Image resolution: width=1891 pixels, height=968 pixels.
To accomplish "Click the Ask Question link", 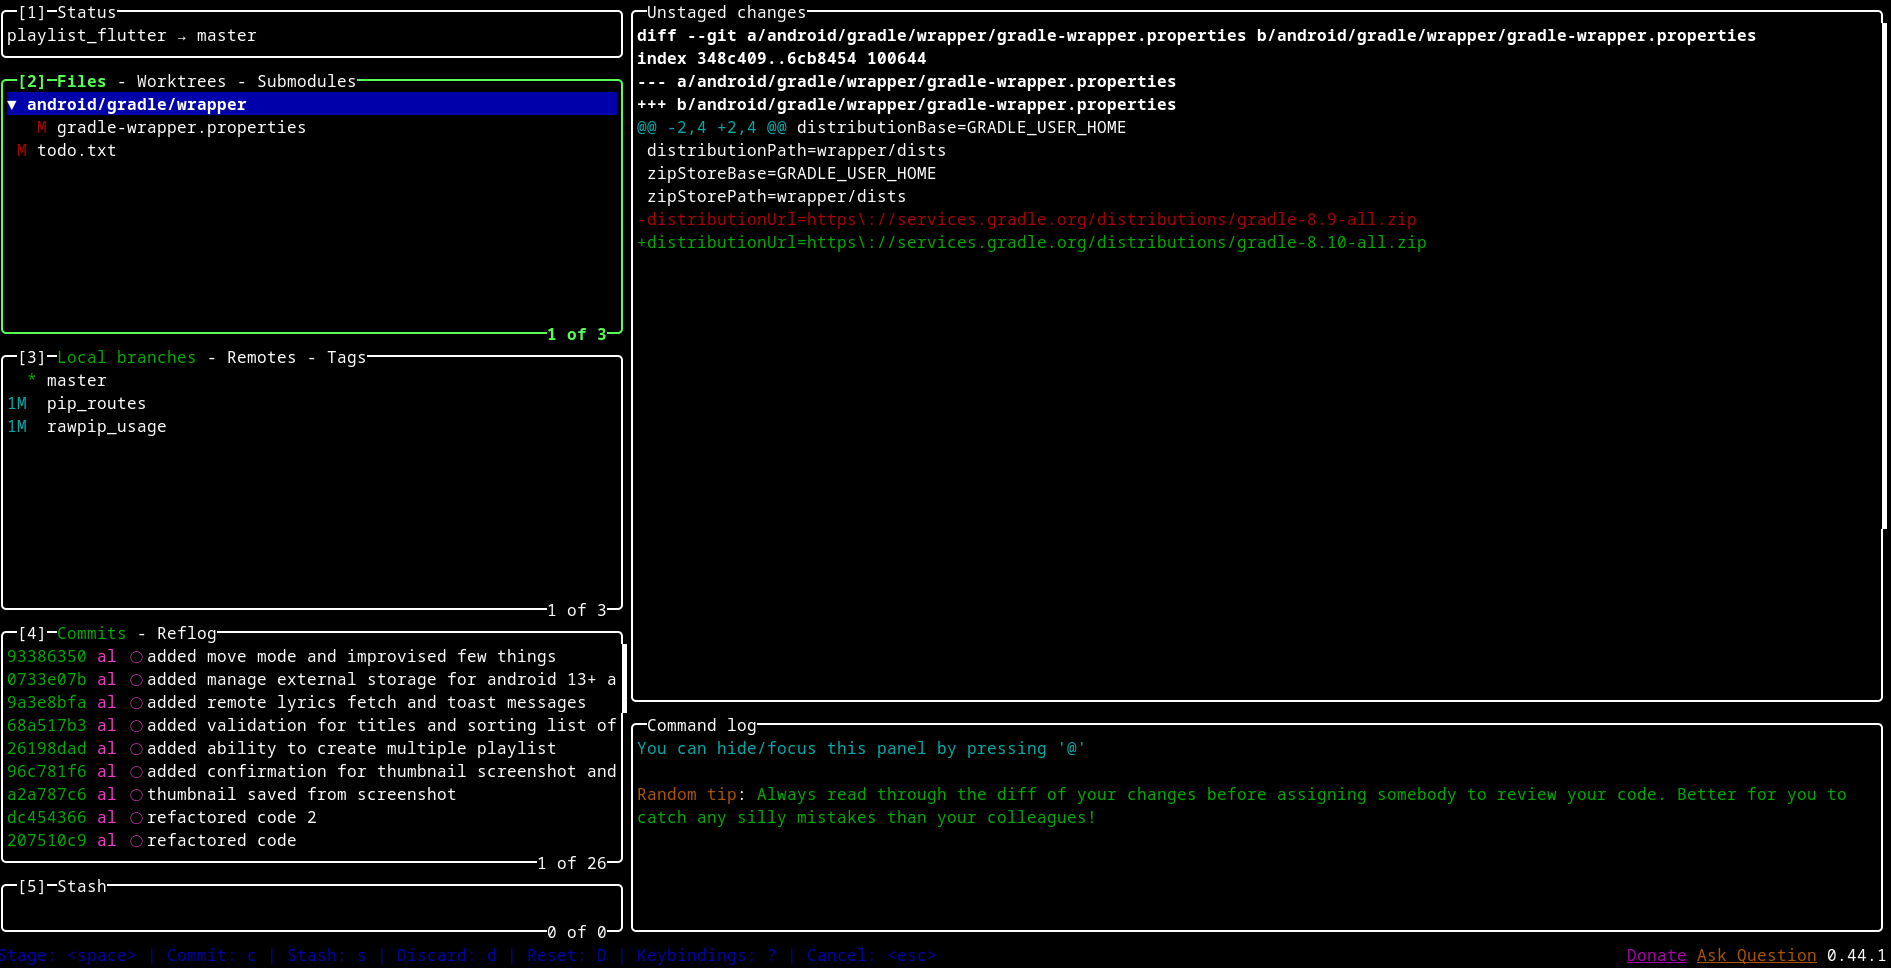I will (x=1756, y=956).
